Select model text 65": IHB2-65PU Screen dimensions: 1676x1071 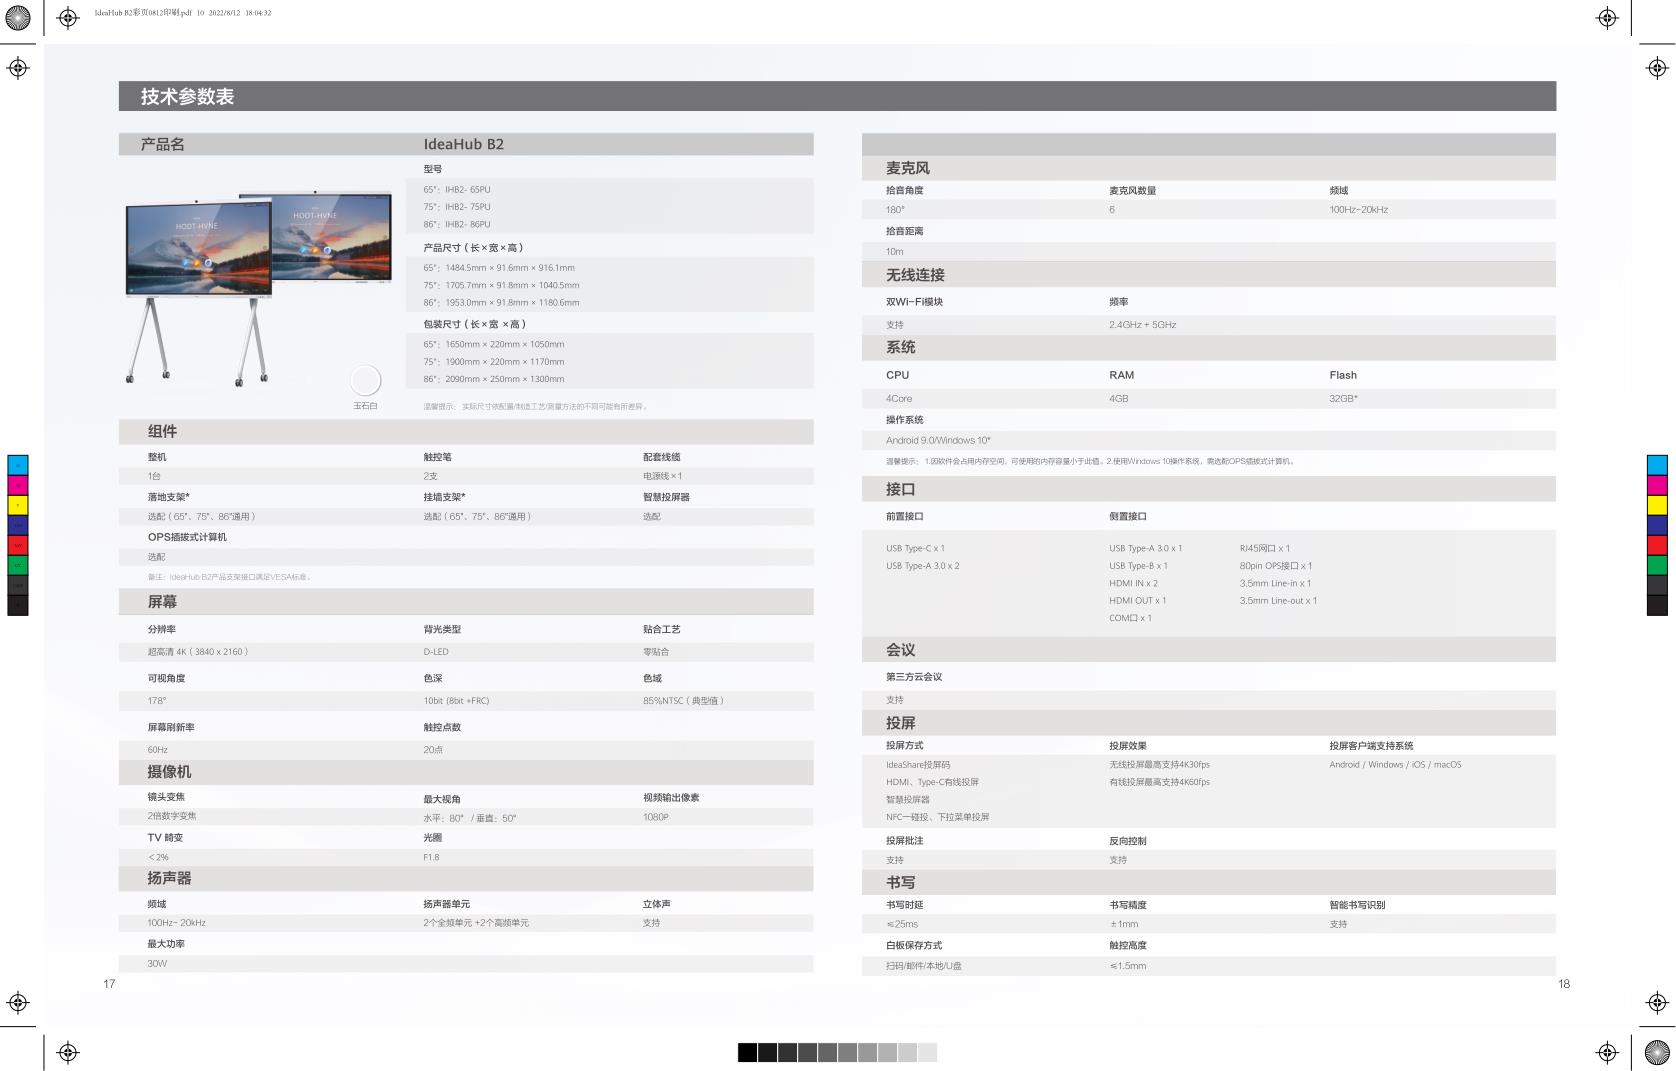coord(457,189)
